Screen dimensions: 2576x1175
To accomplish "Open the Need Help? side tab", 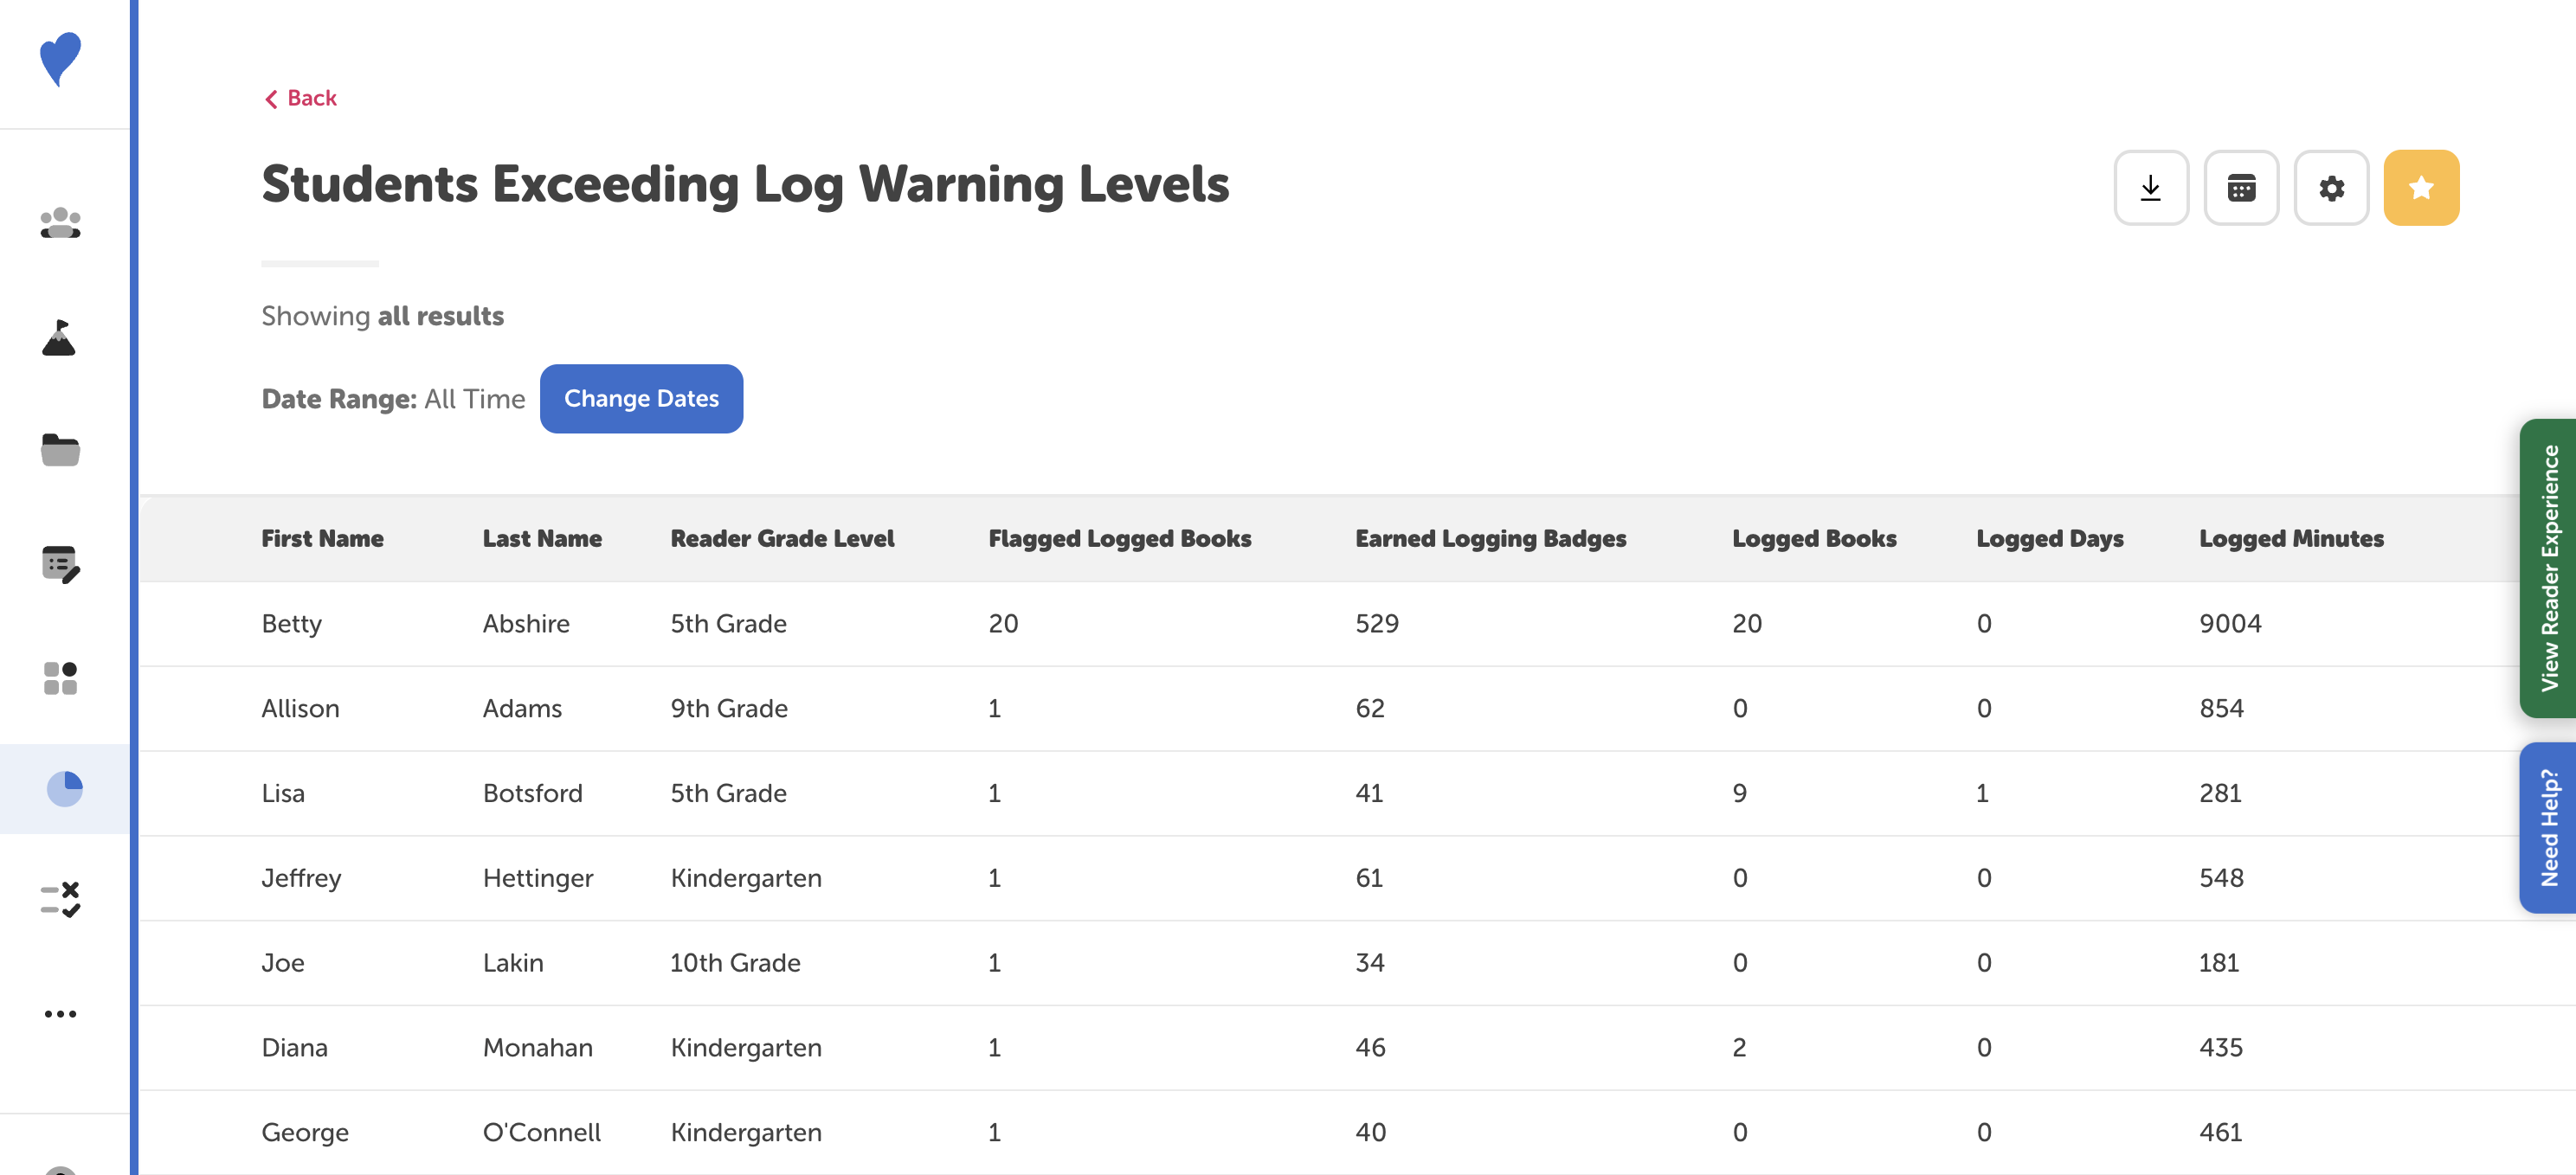I will click(2549, 828).
